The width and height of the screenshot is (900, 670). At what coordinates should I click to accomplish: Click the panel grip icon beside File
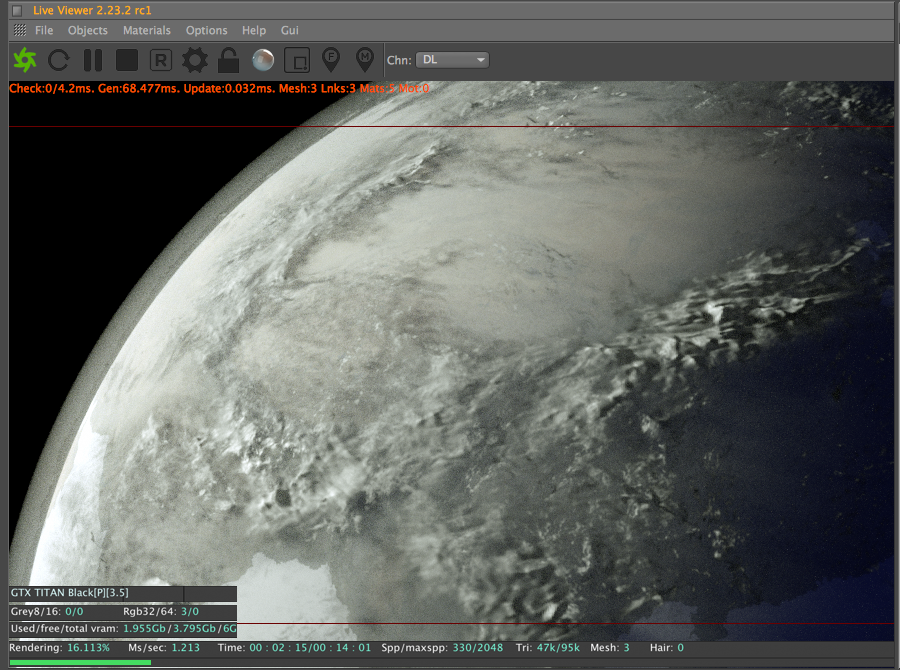tap(20, 30)
